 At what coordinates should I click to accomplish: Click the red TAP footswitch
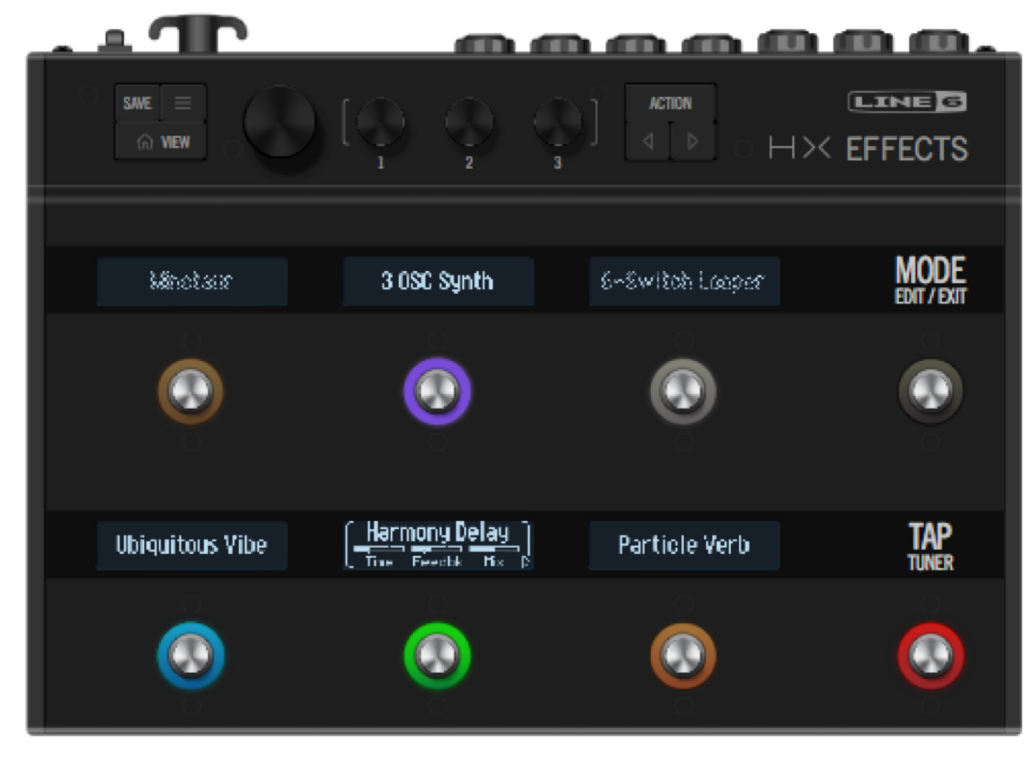[931, 655]
